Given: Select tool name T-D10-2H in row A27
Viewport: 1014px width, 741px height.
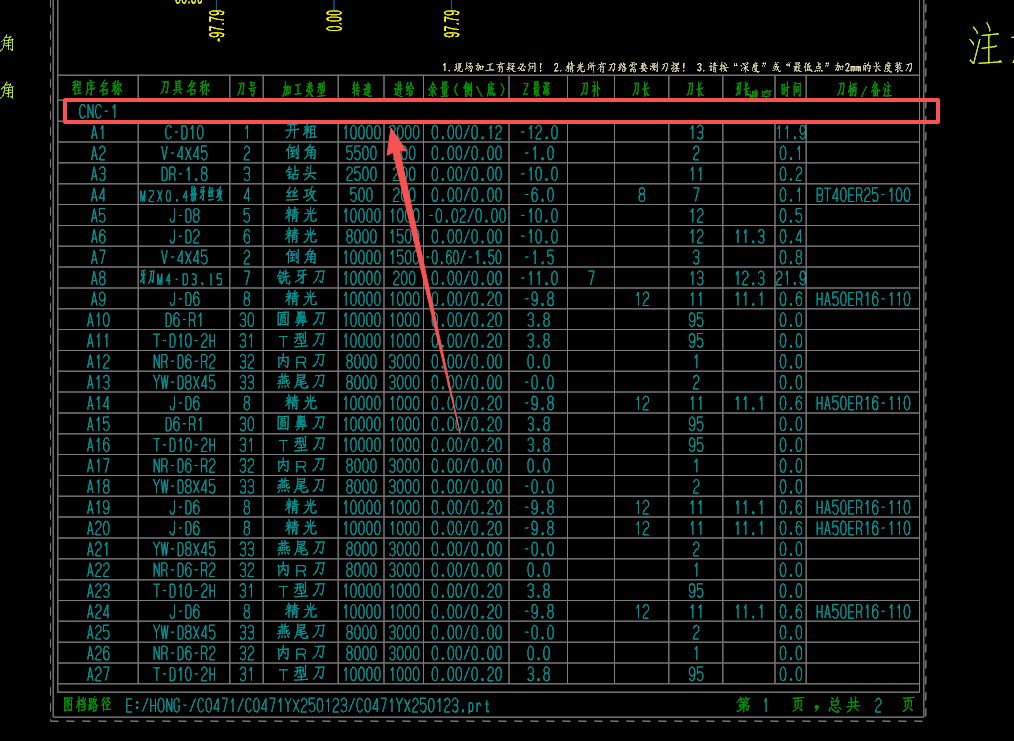Looking at the screenshot, I should pyautogui.click(x=184, y=674).
